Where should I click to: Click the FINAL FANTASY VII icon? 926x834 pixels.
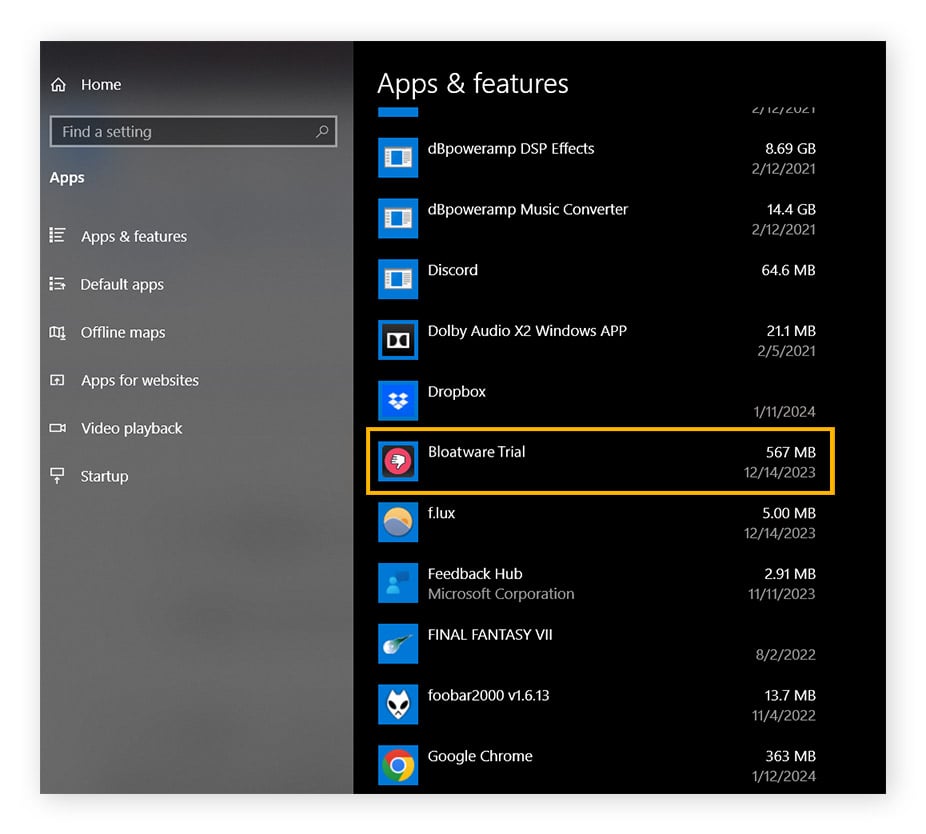(397, 643)
